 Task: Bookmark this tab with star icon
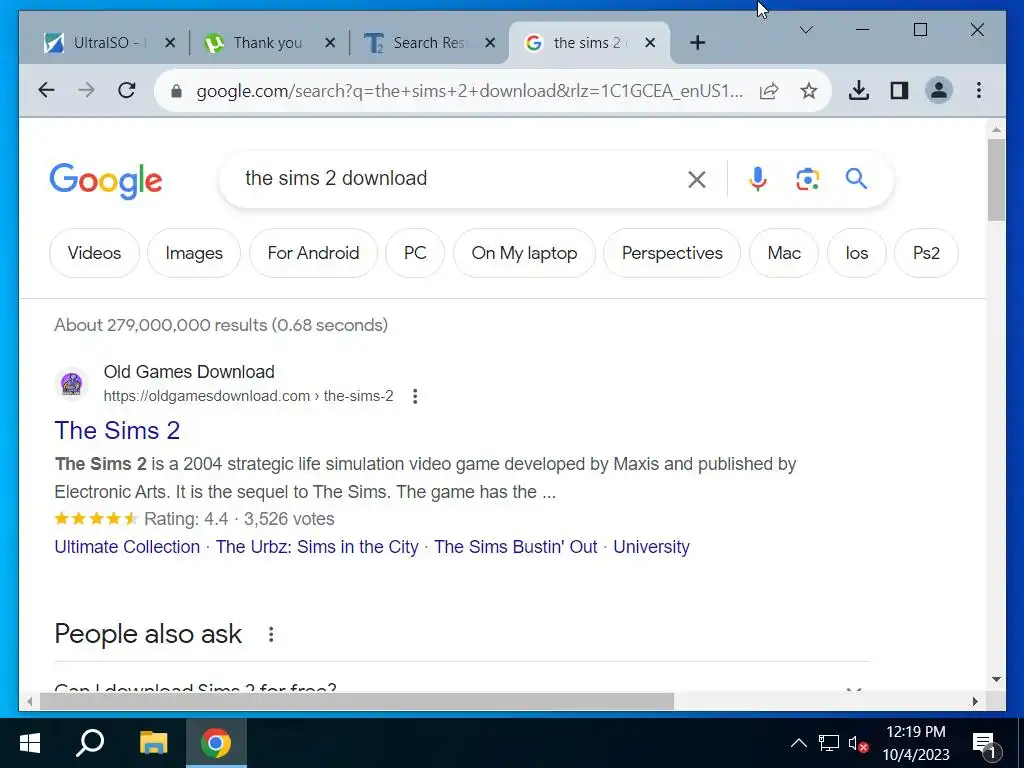[808, 91]
